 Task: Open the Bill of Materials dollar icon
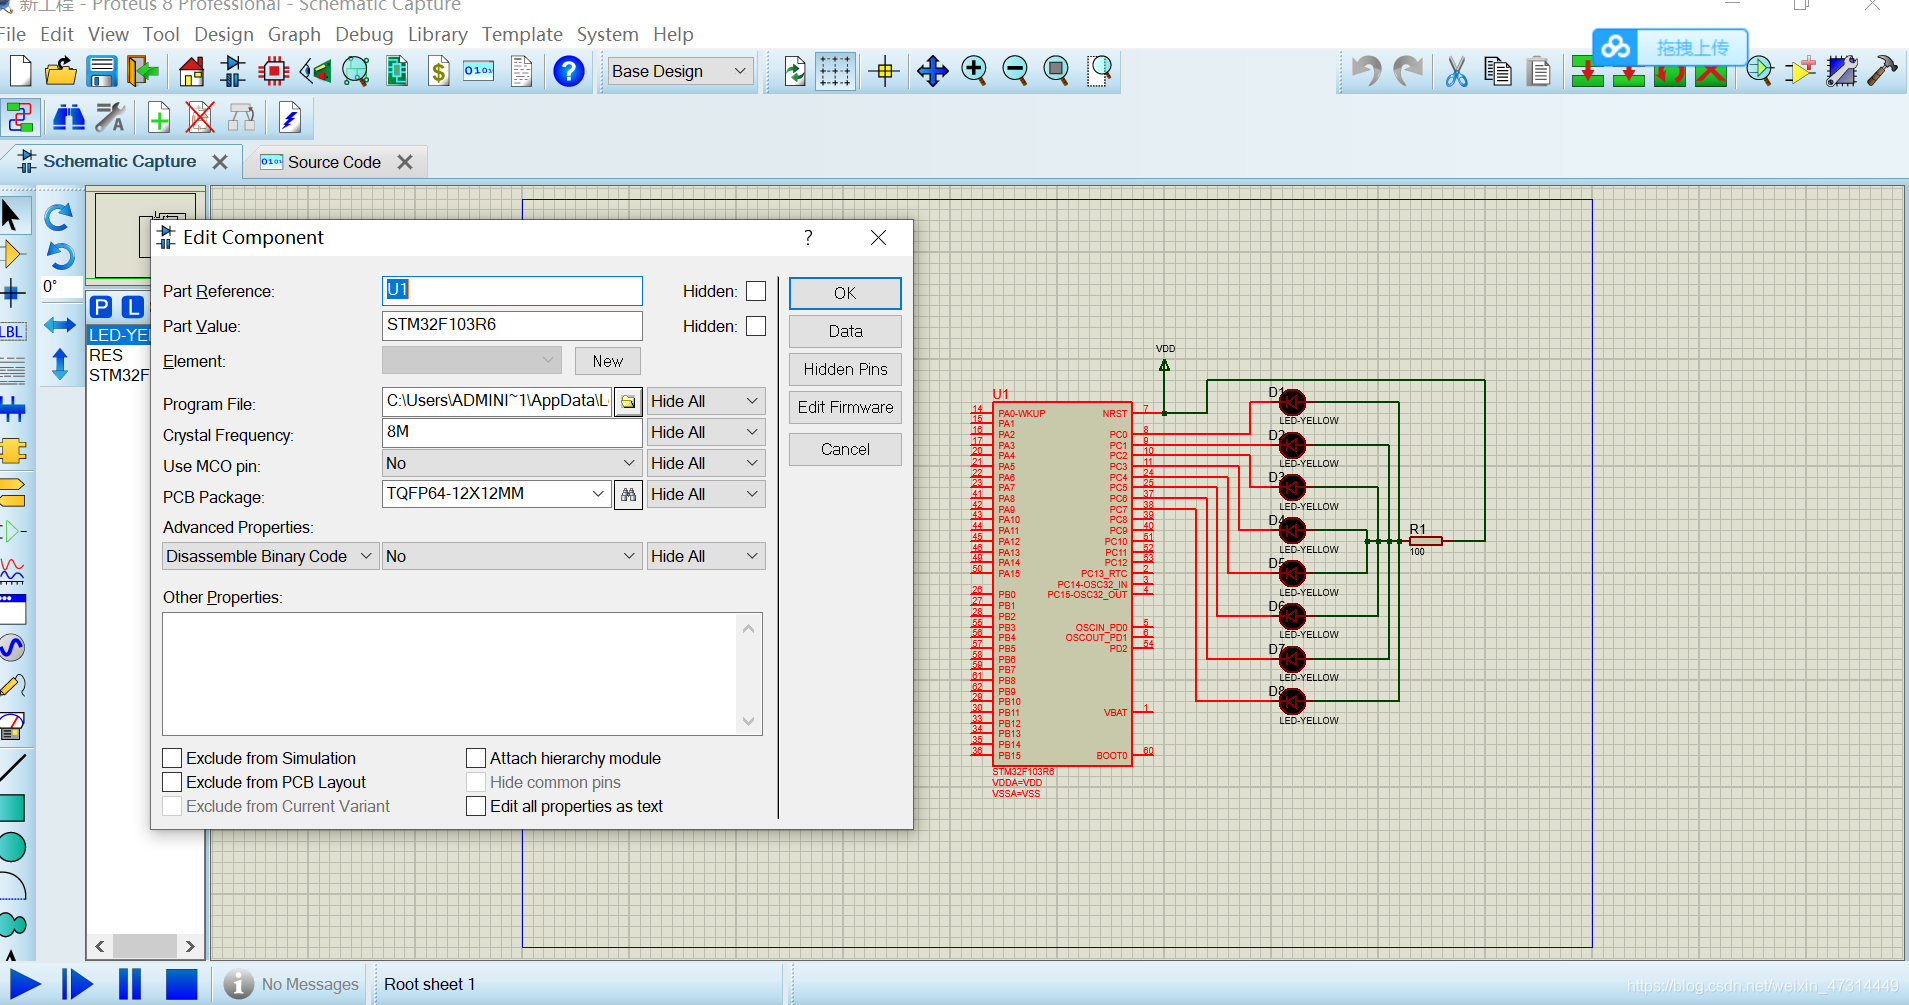click(438, 72)
